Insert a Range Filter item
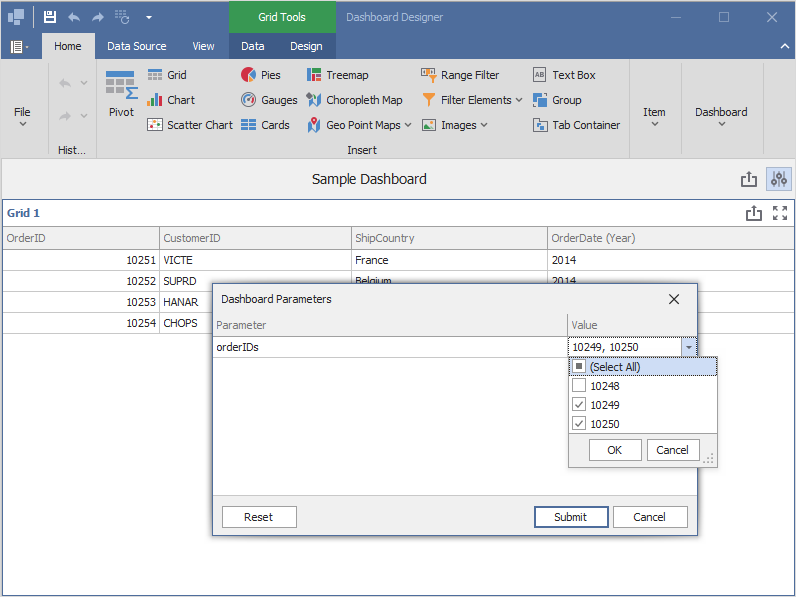The image size is (796, 597). [x=460, y=75]
